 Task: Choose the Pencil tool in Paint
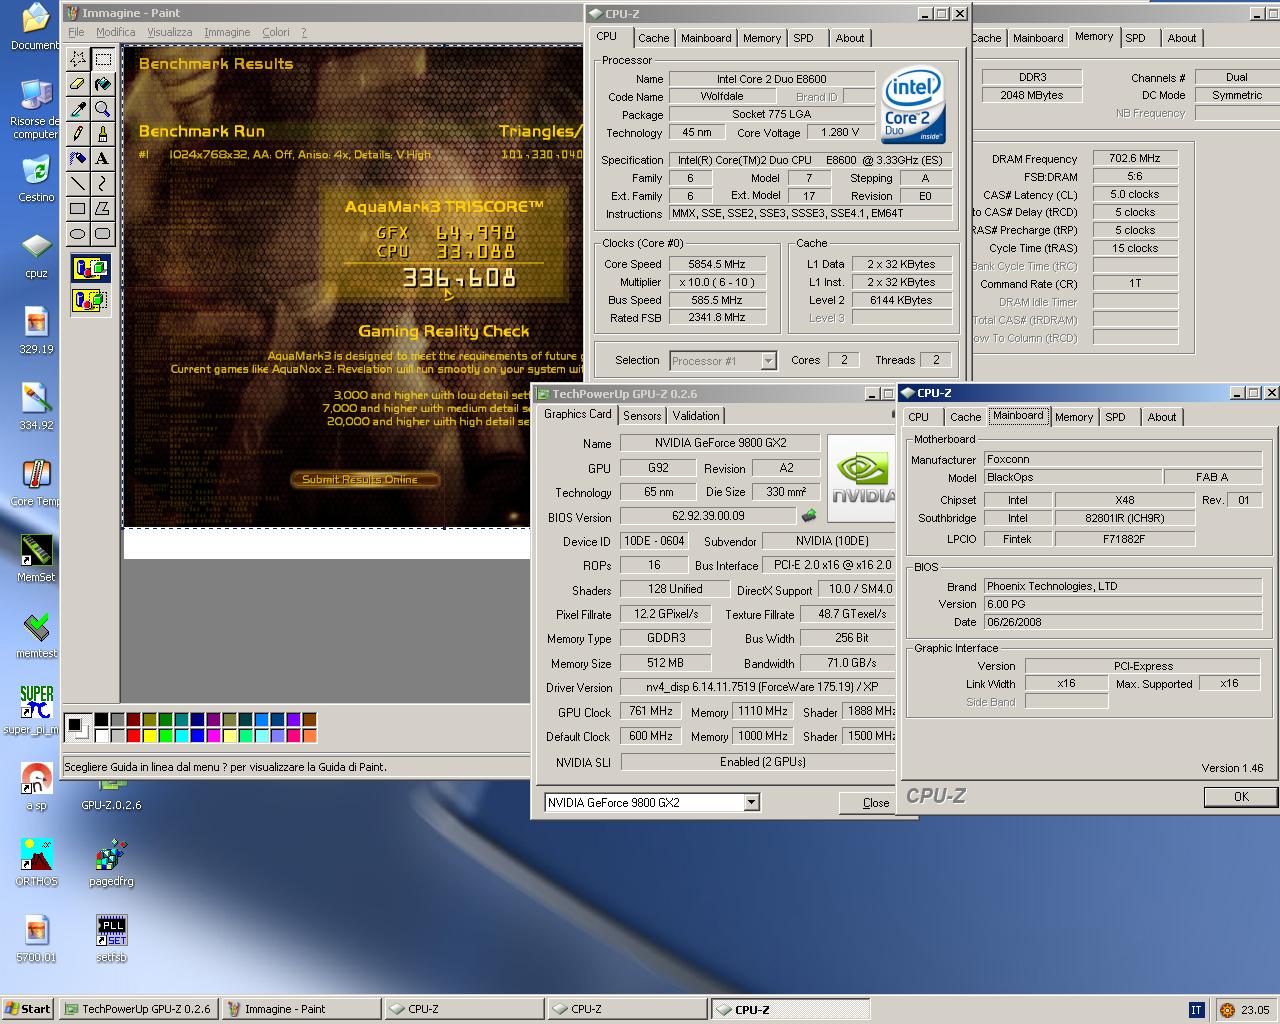[78, 134]
